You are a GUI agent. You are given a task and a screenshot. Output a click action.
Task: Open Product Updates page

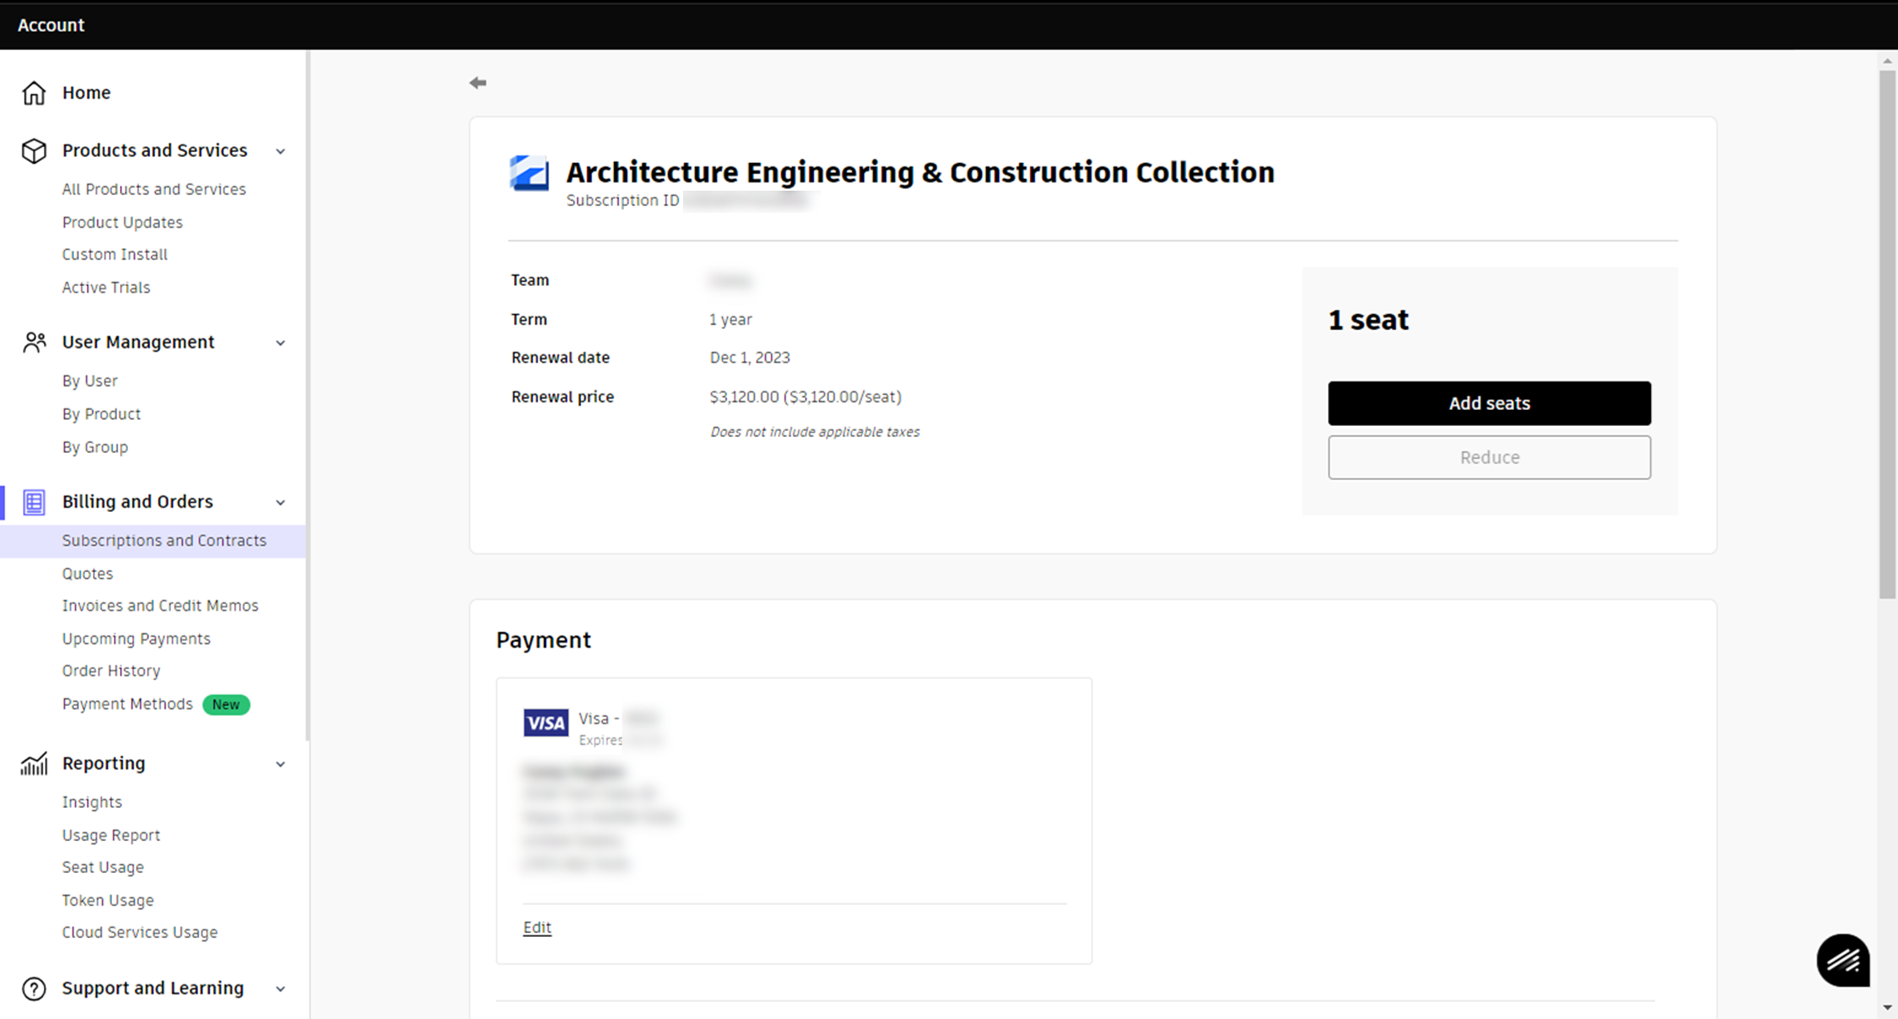click(122, 222)
